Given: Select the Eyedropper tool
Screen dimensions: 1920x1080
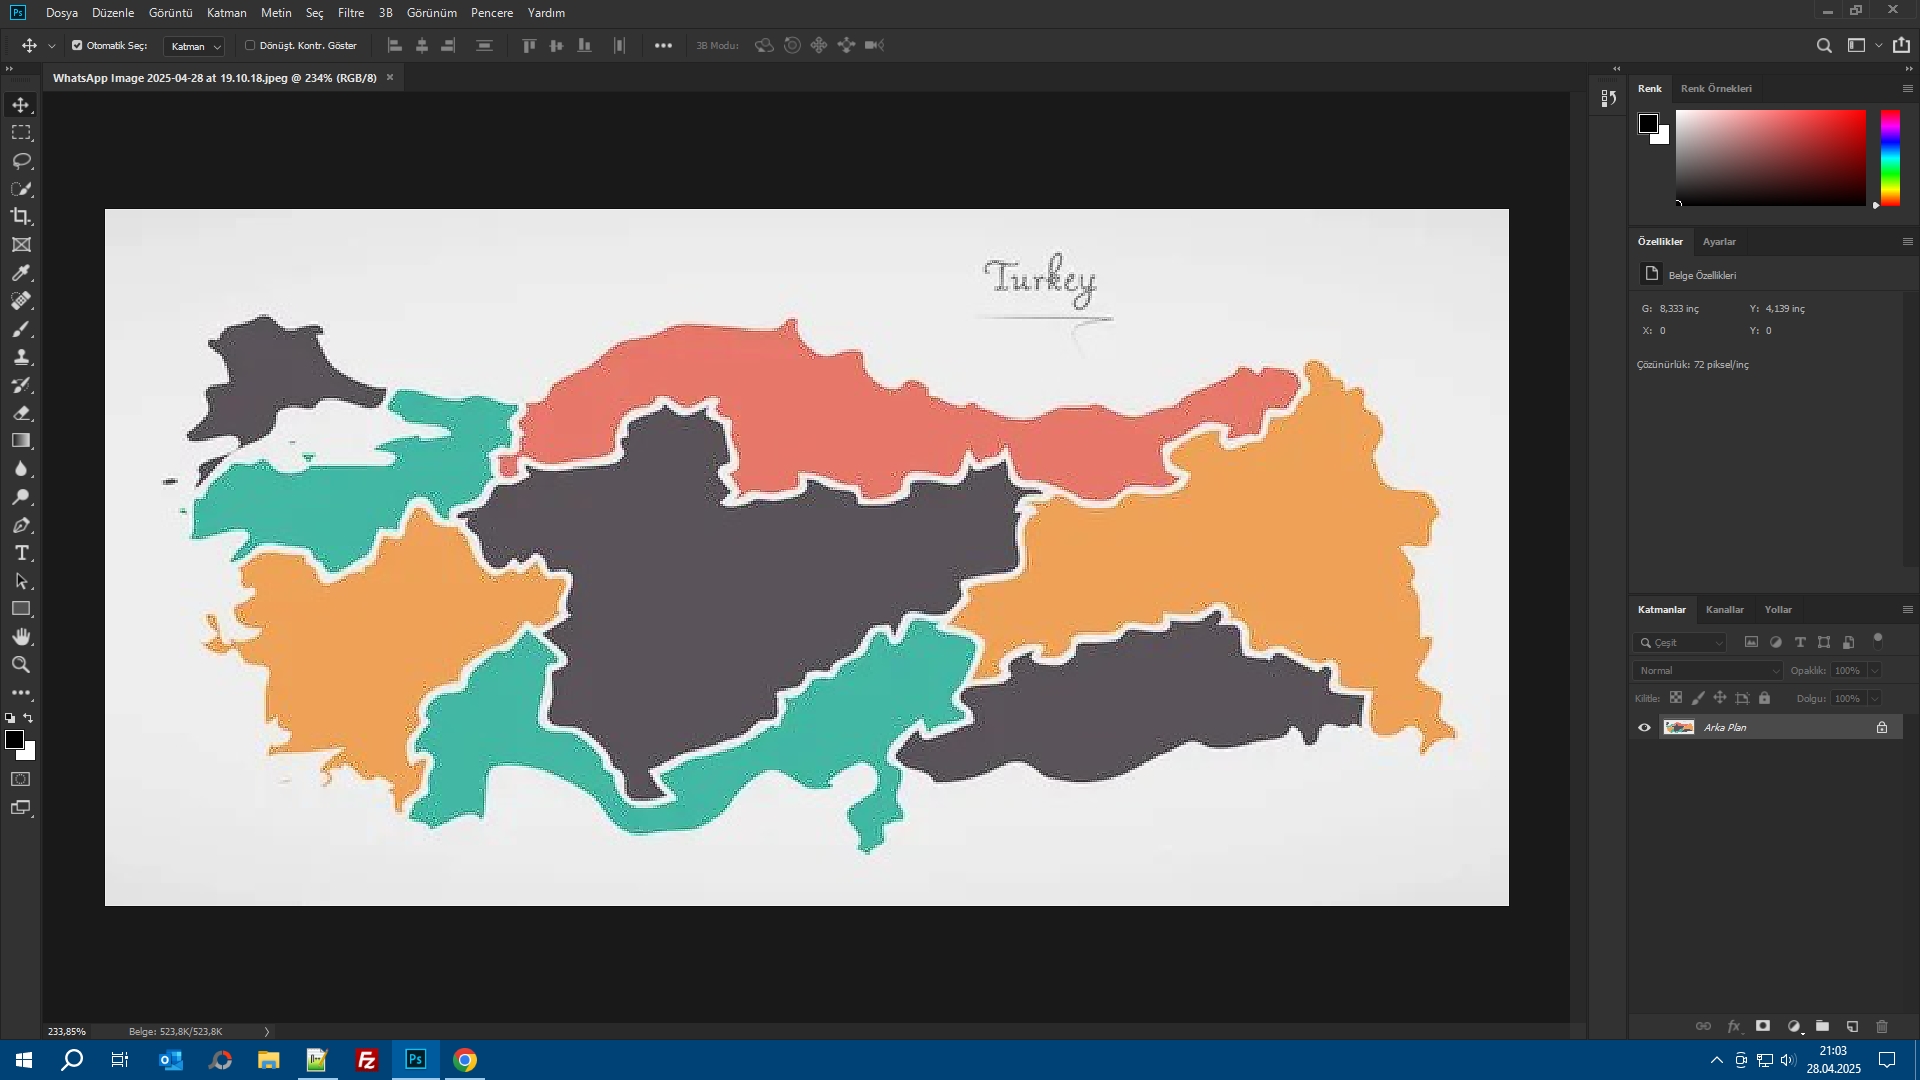Looking at the screenshot, I should (21, 273).
